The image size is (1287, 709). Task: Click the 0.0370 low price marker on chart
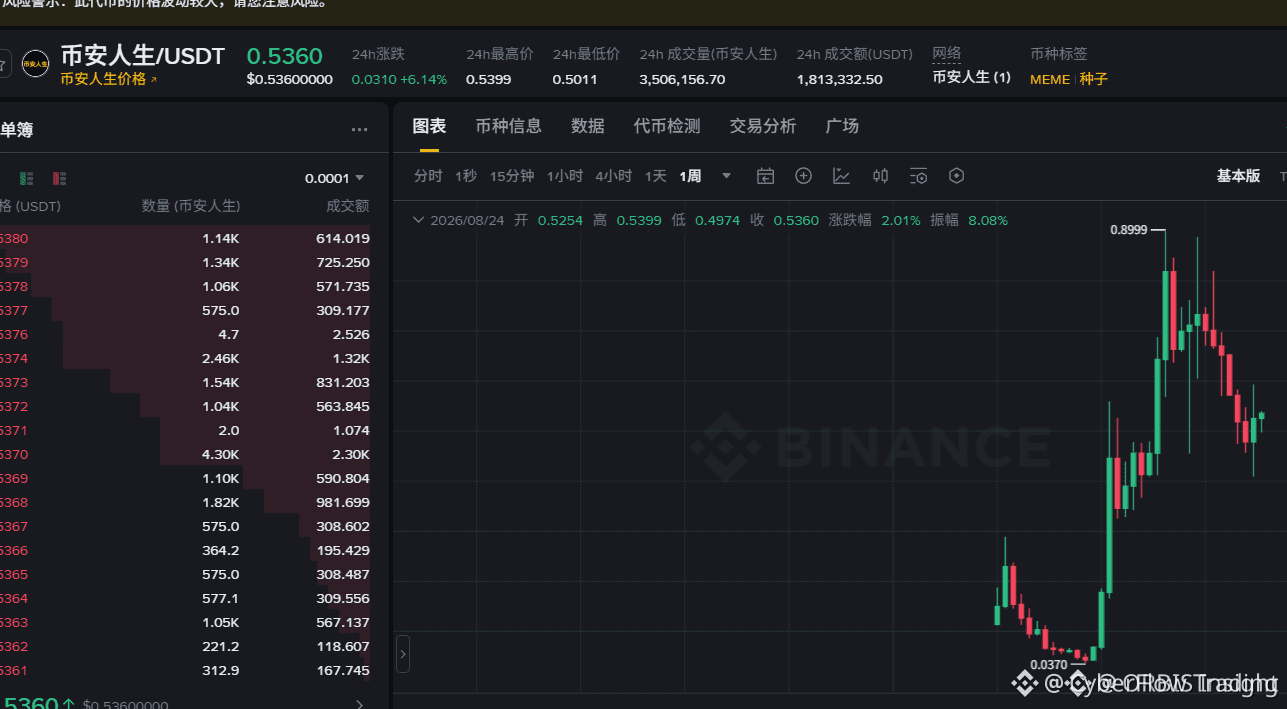tap(1049, 664)
